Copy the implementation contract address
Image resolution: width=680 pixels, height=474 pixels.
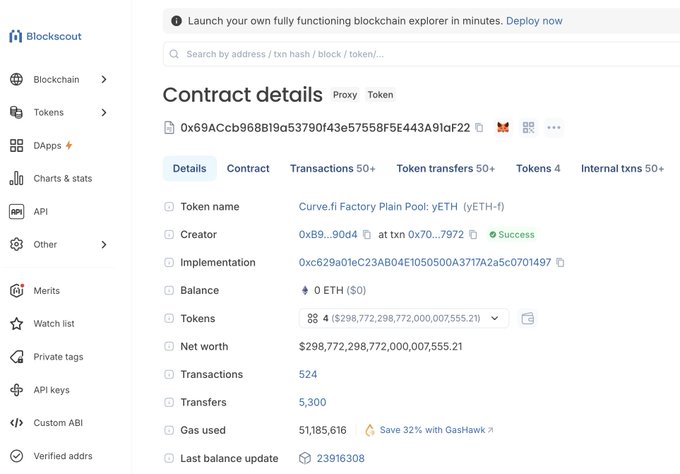coord(560,263)
